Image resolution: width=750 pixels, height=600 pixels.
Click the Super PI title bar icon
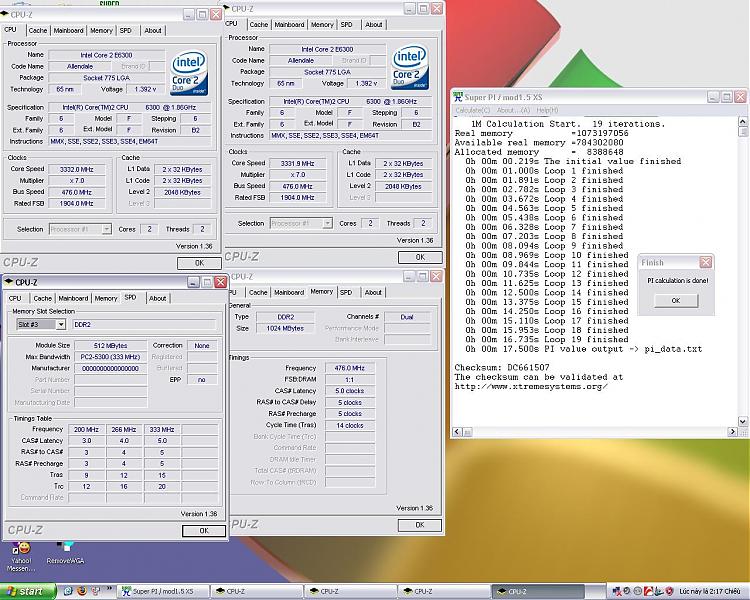click(458, 97)
